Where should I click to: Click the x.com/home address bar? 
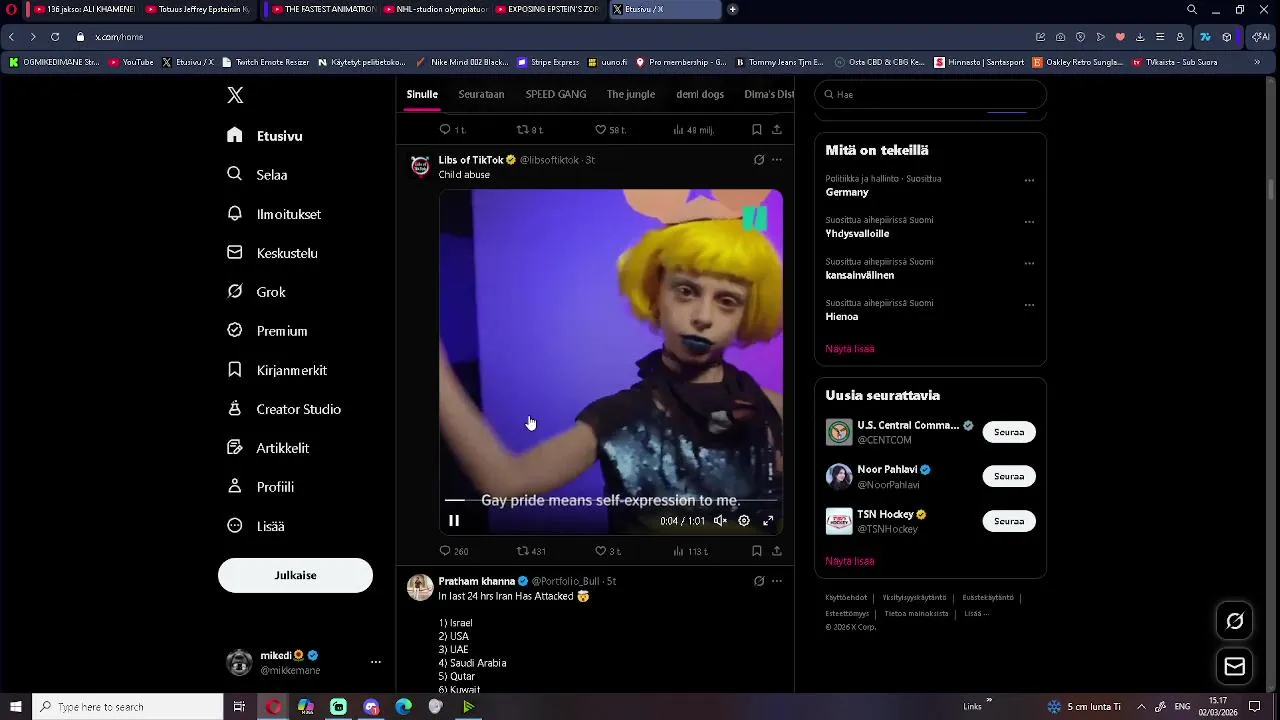pyautogui.click(x=119, y=37)
